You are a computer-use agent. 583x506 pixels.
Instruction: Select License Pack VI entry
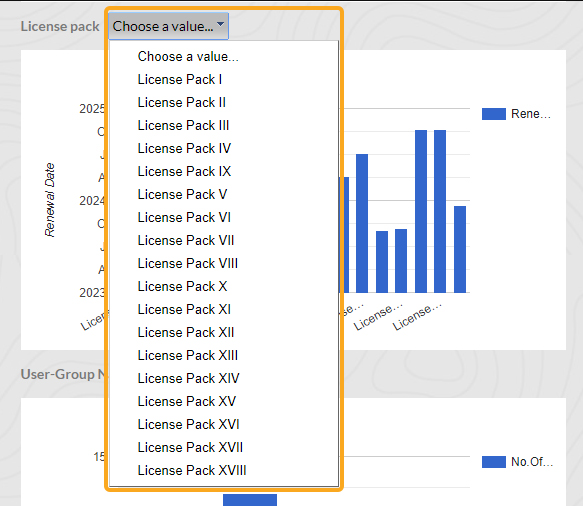pyautogui.click(x=224, y=217)
